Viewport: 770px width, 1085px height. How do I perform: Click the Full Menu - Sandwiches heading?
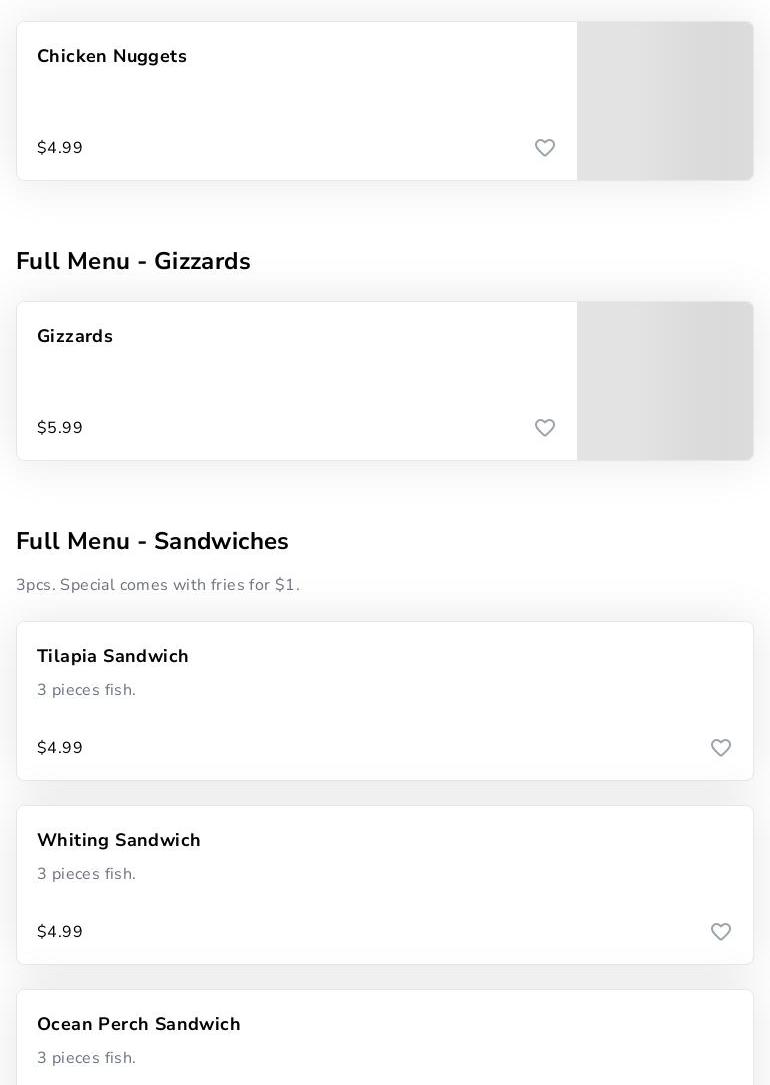152,542
